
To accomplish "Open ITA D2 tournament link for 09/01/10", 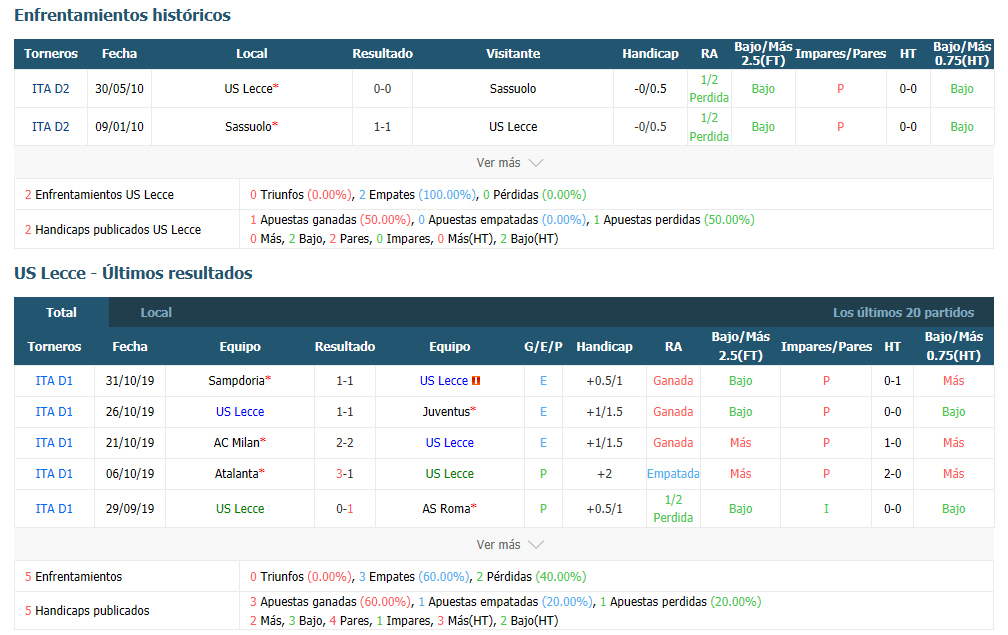I will (51, 127).
